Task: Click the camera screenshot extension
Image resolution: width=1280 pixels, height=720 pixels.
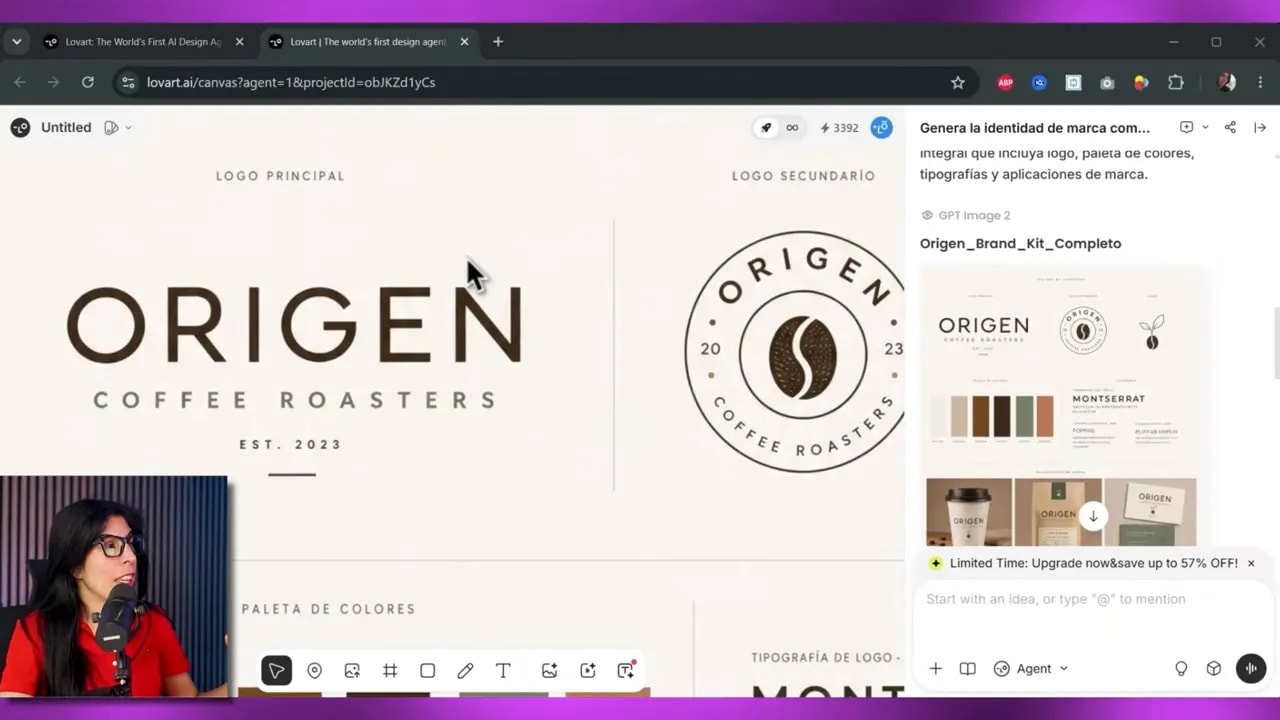Action: [1107, 83]
